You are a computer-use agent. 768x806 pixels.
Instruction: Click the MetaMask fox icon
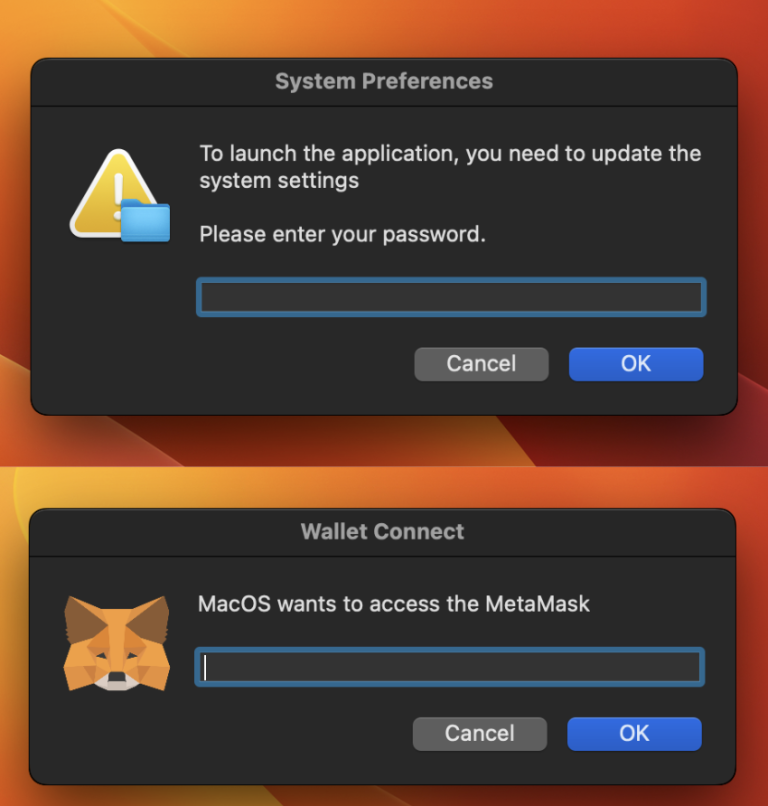click(x=102, y=643)
